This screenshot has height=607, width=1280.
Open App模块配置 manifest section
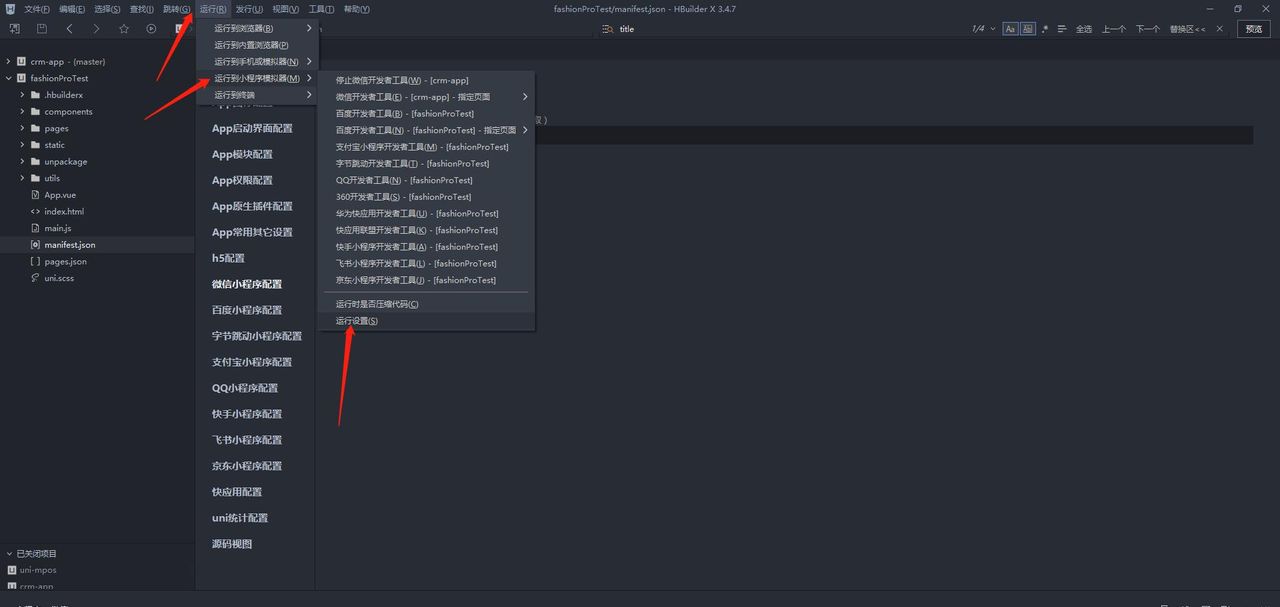[242, 154]
